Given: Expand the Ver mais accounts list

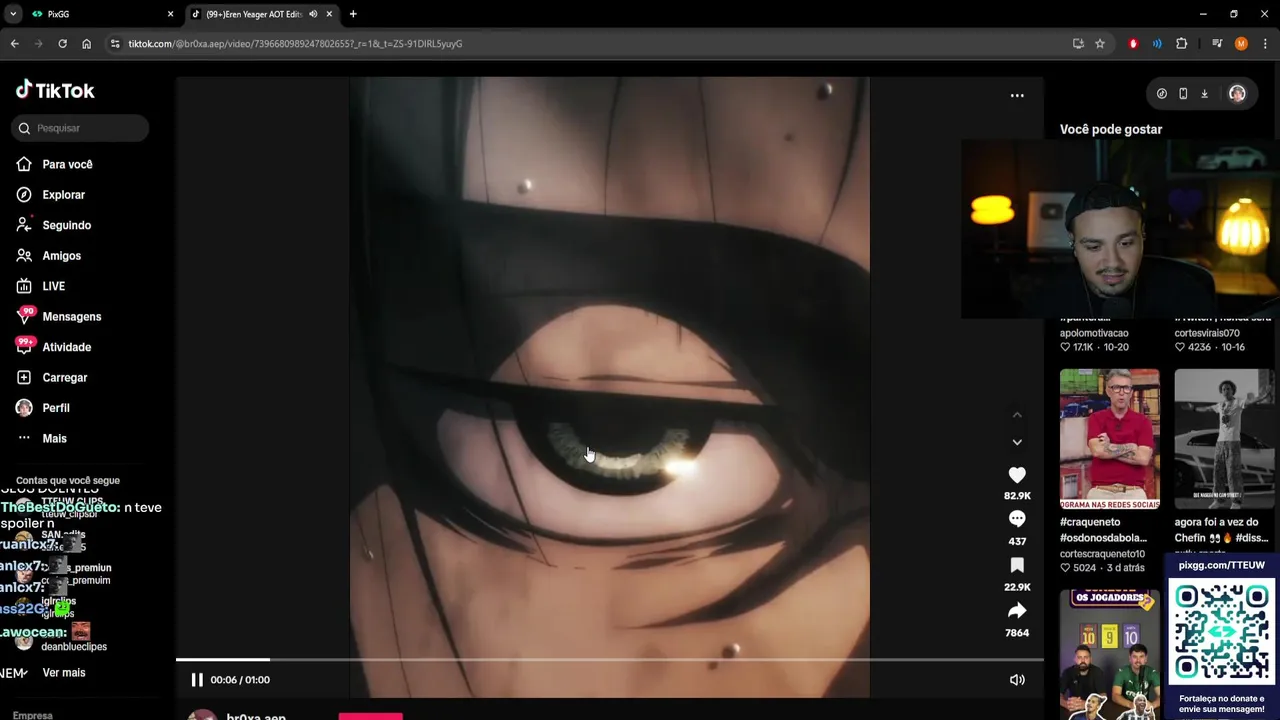Looking at the screenshot, I should tap(64, 673).
